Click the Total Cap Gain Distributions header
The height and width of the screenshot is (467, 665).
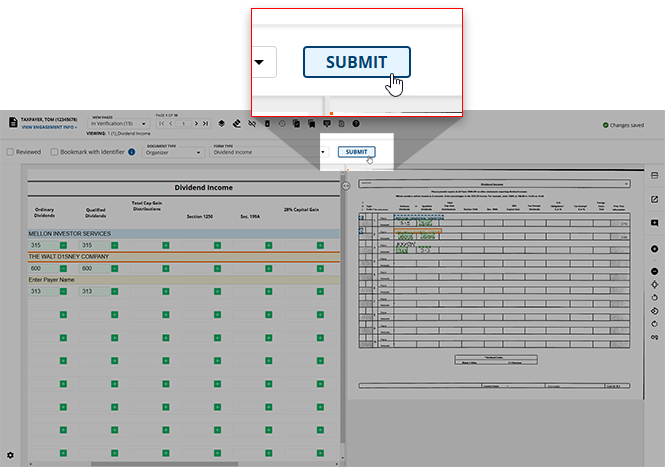point(147,206)
